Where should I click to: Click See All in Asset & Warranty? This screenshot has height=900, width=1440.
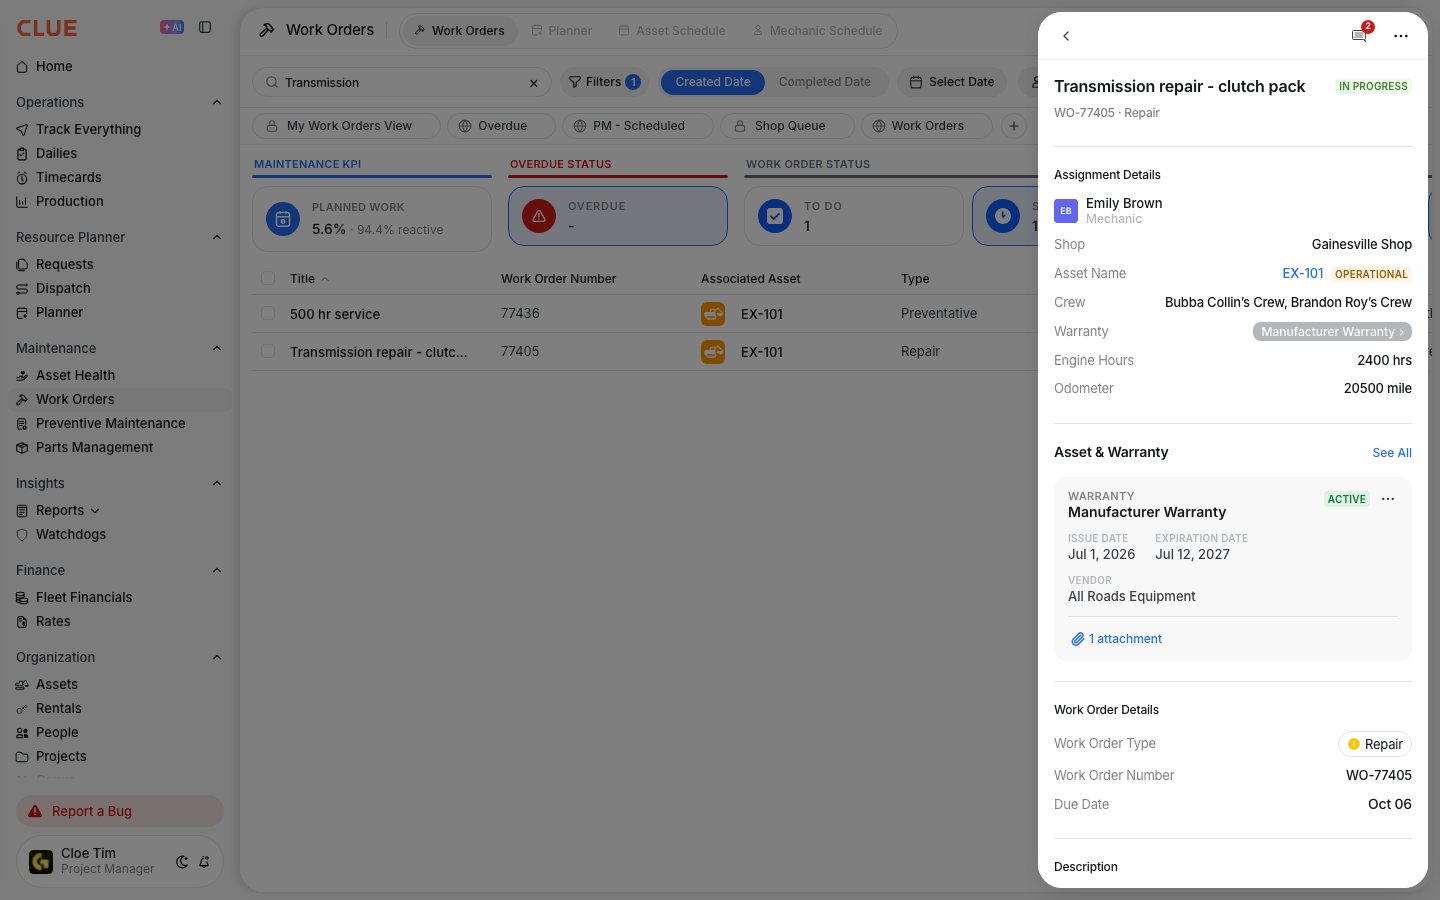click(1392, 453)
